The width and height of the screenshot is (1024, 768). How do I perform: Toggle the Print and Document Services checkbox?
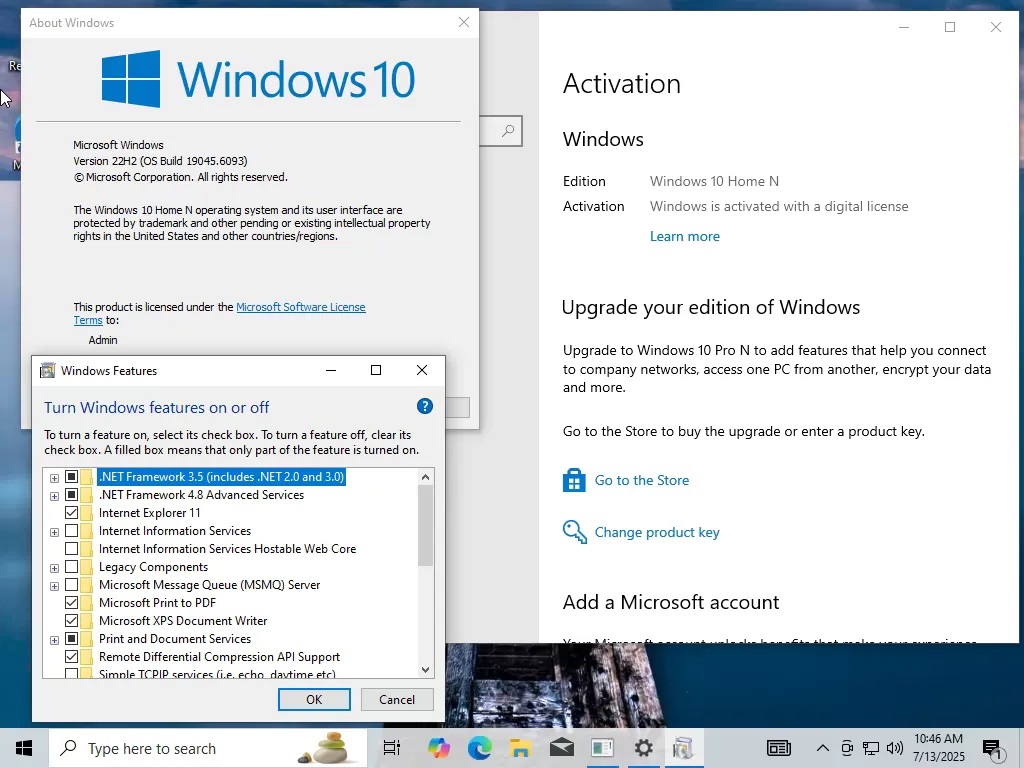(71, 639)
